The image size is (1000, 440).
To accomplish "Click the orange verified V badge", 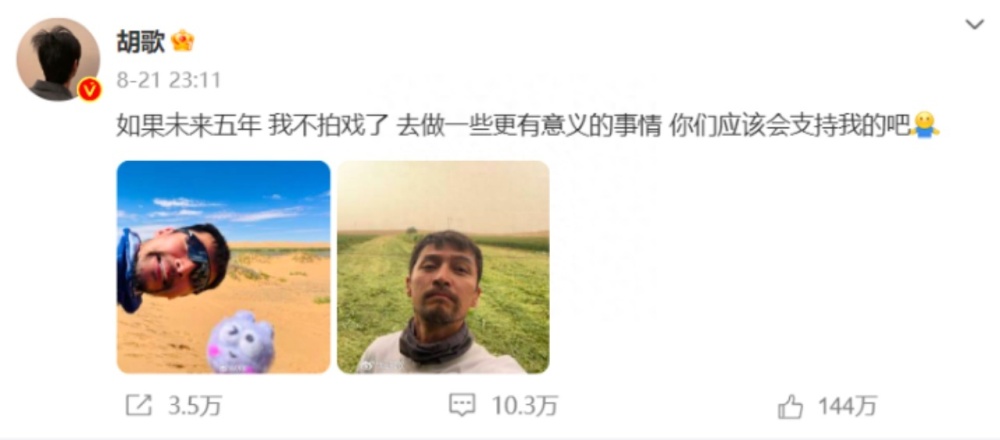I will click(89, 90).
